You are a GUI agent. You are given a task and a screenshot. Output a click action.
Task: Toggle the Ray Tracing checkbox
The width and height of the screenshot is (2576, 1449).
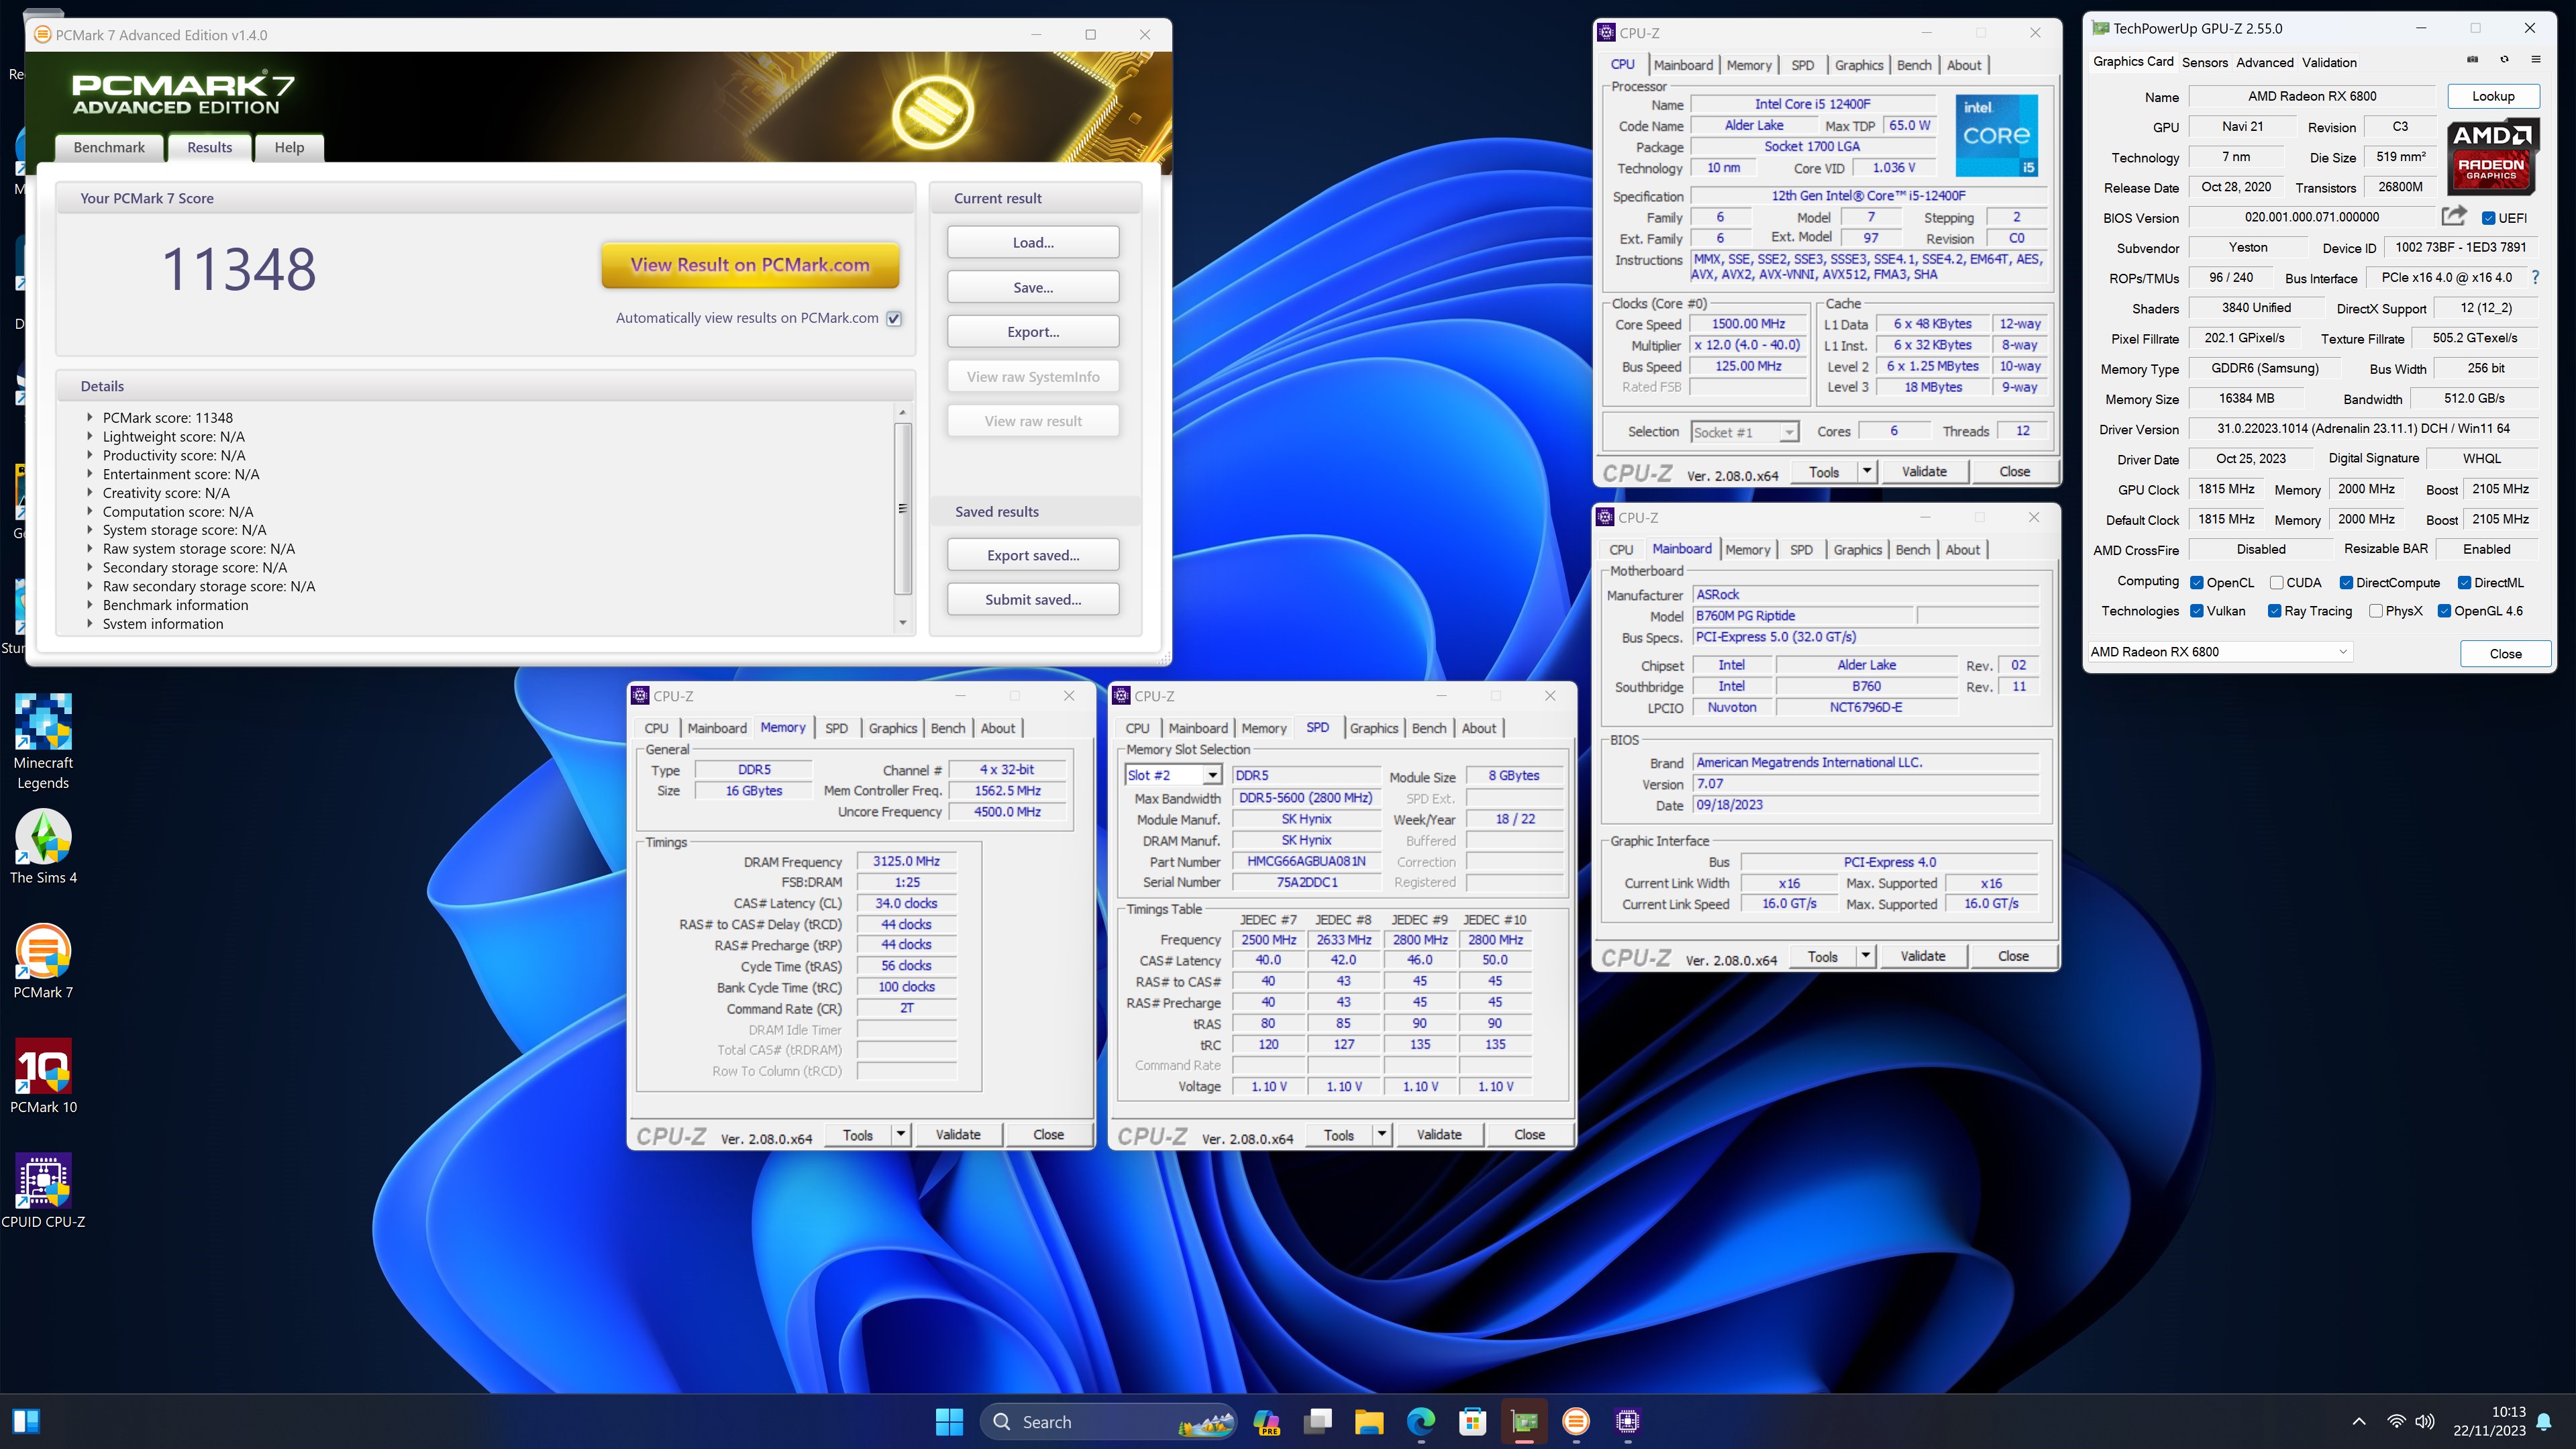click(2275, 611)
